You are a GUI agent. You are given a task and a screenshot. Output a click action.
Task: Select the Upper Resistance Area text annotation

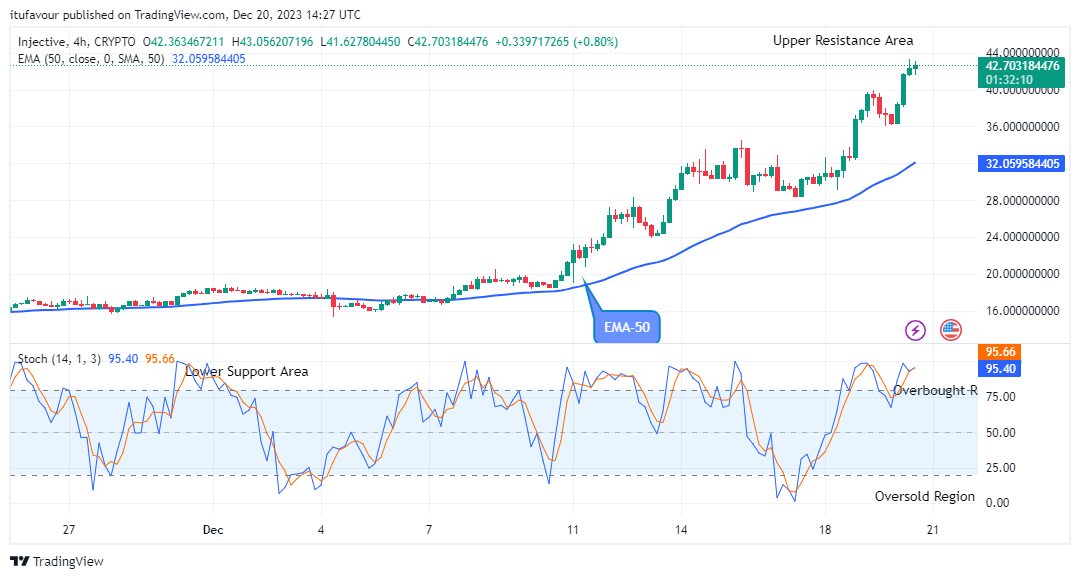[842, 41]
